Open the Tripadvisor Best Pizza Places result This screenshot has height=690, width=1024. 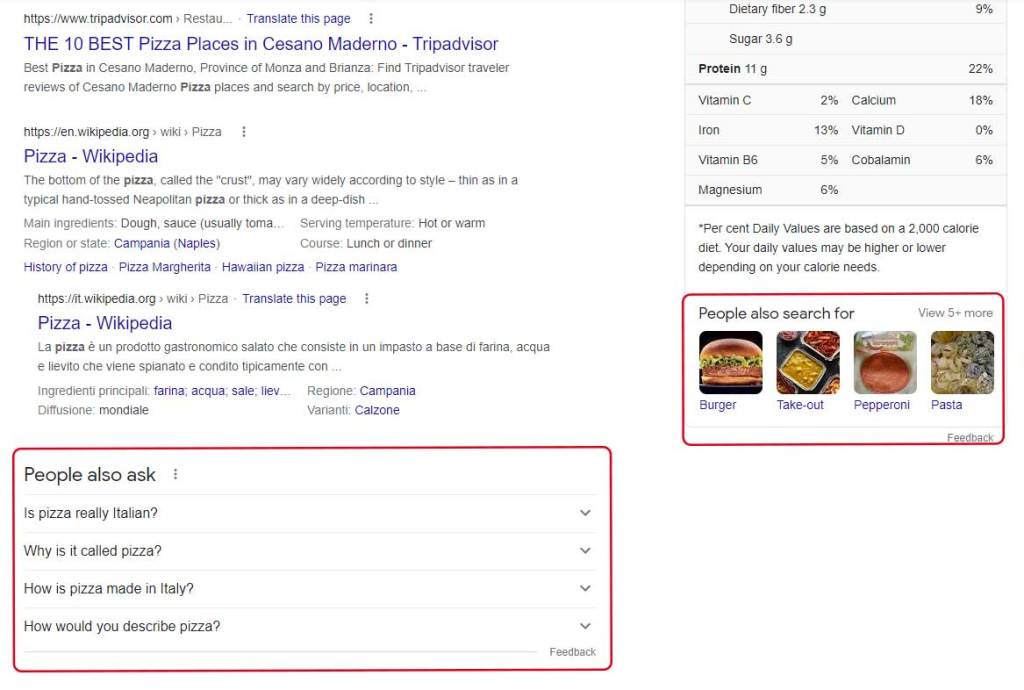260,44
